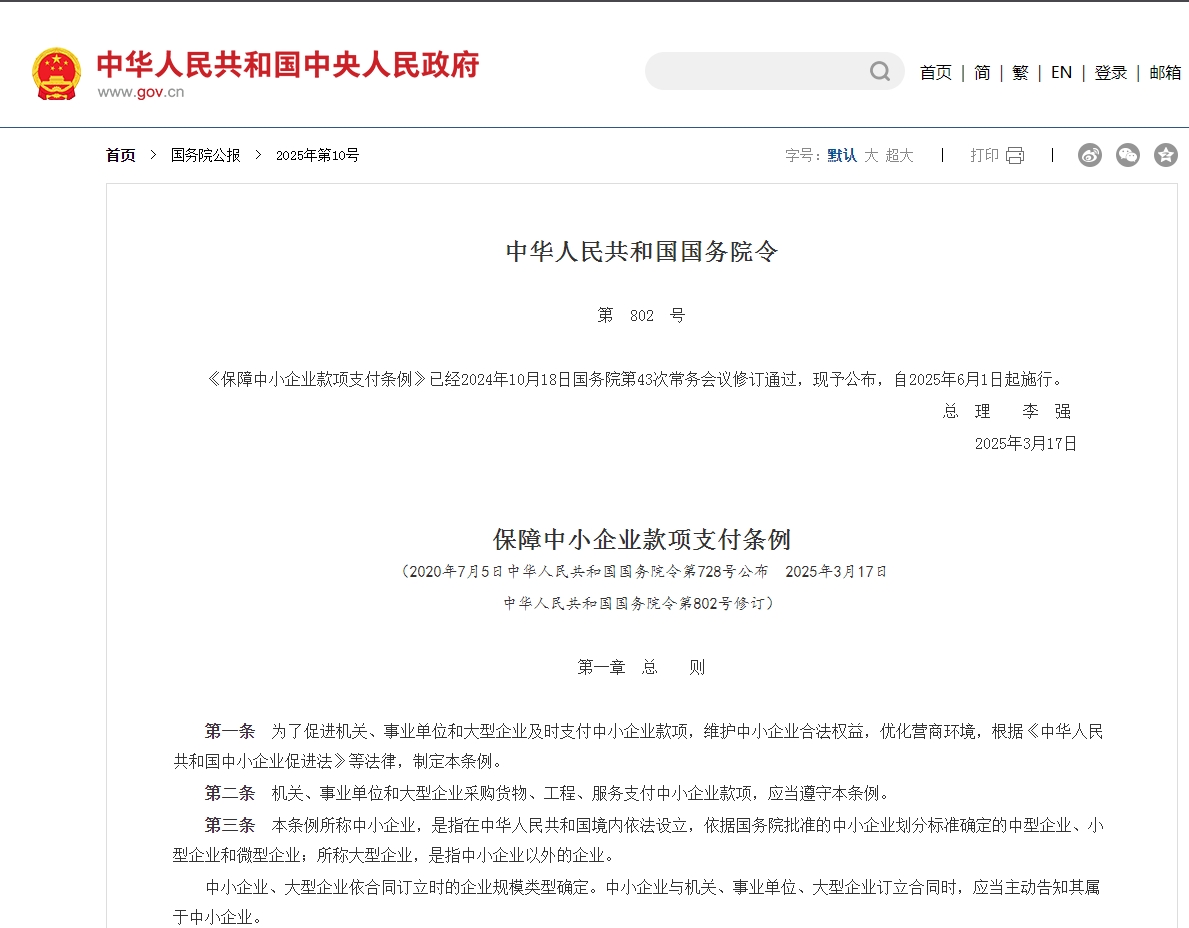Click the 打印 print text label

click(985, 155)
